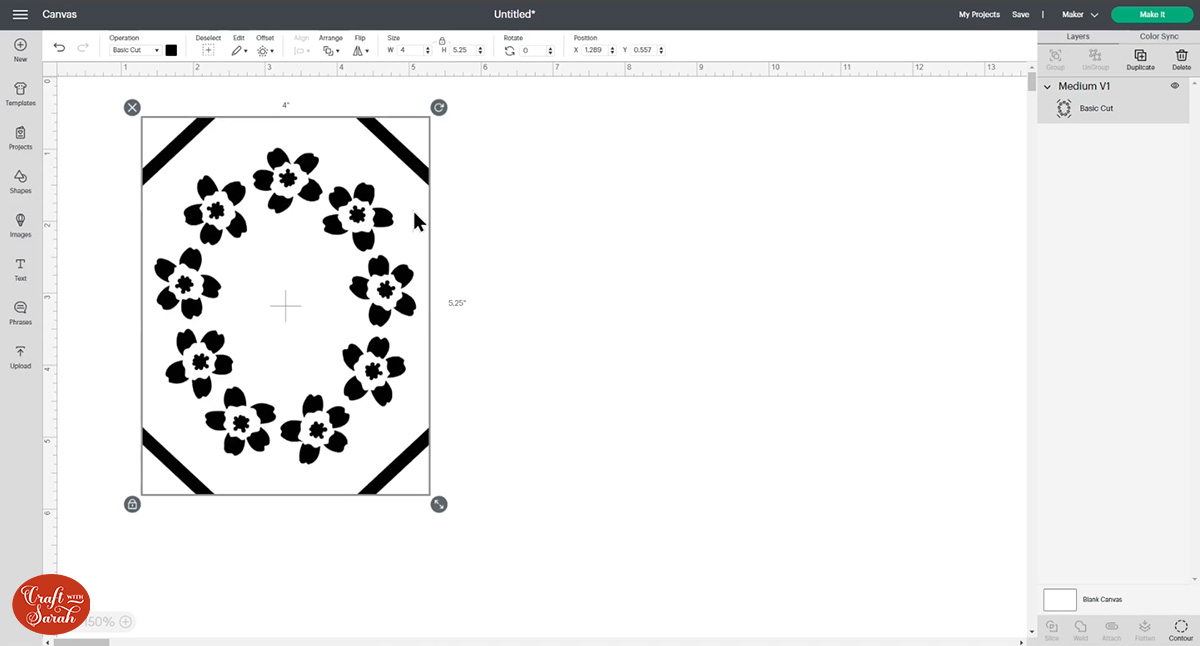Unlock the size aspect ratio padlock
This screenshot has width=1200, height=646.
pos(441,42)
